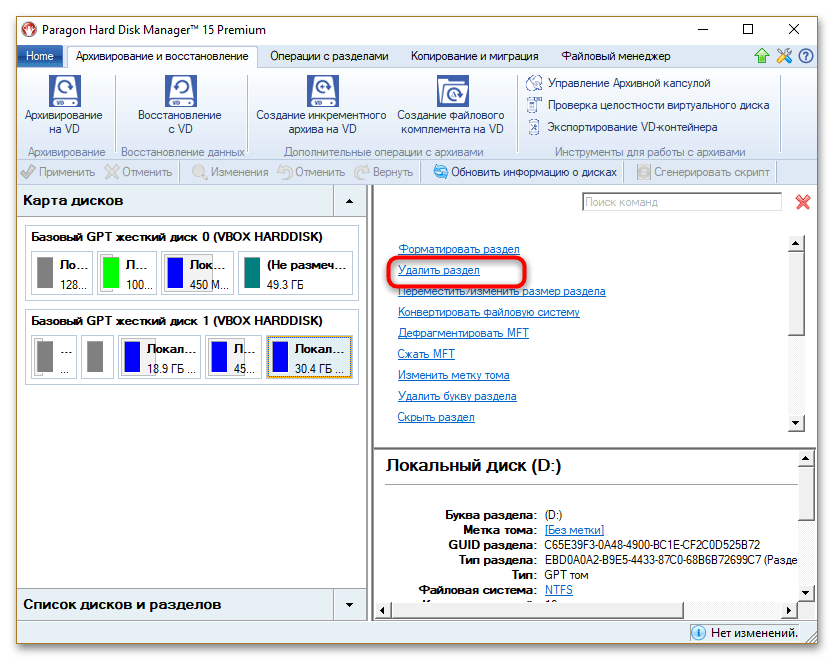Image resolution: width=834 pixels, height=660 pixels.
Task: Expand the Список дисков и разделов panel
Action: (349, 605)
